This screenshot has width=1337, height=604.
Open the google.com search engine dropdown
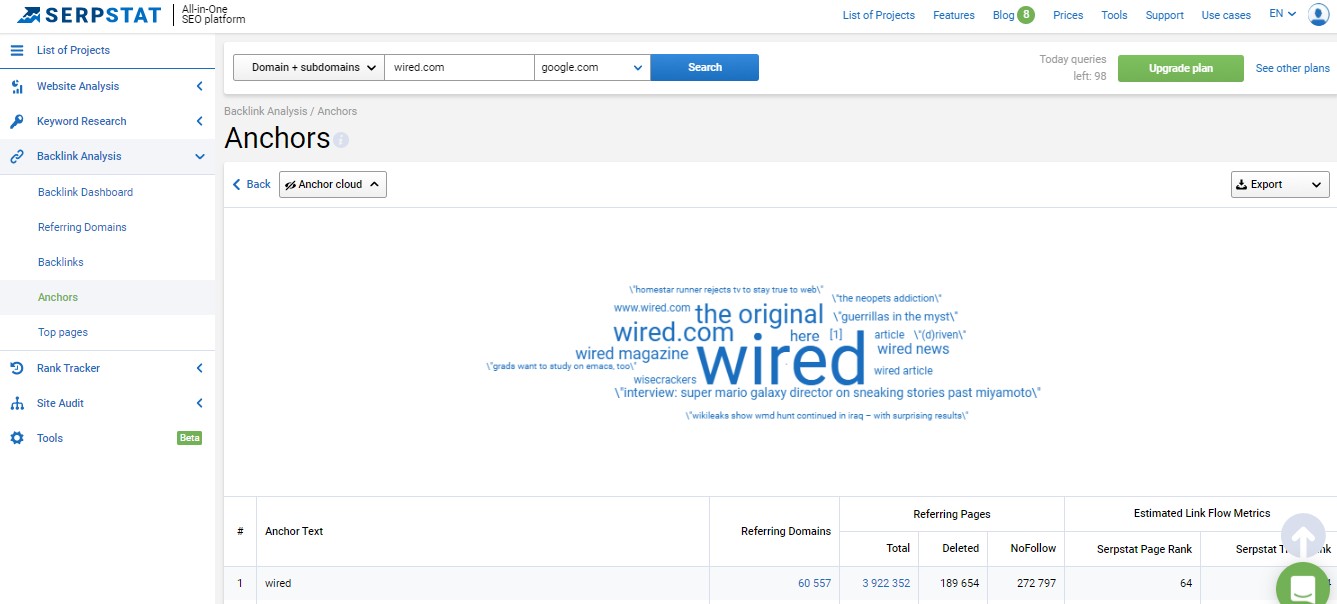(592, 67)
